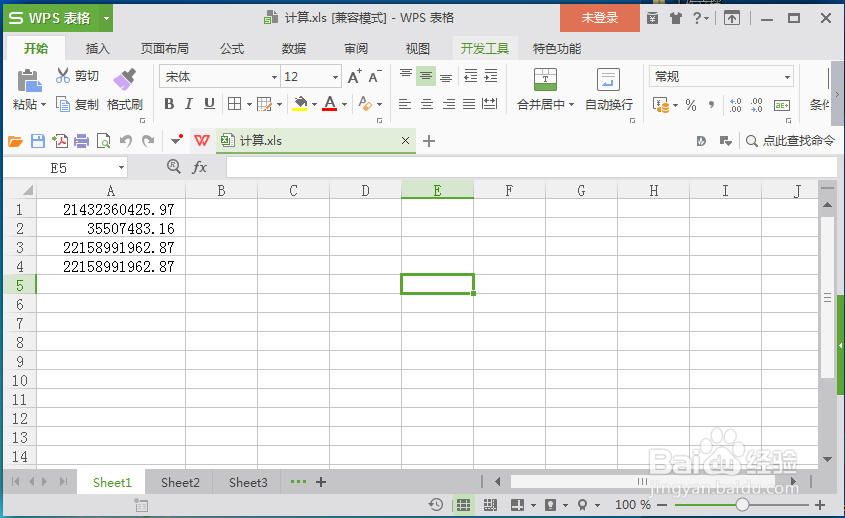Select the Format Painter (格式刷) brush
The width and height of the screenshot is (845, 518).
(x=124, y=79)
